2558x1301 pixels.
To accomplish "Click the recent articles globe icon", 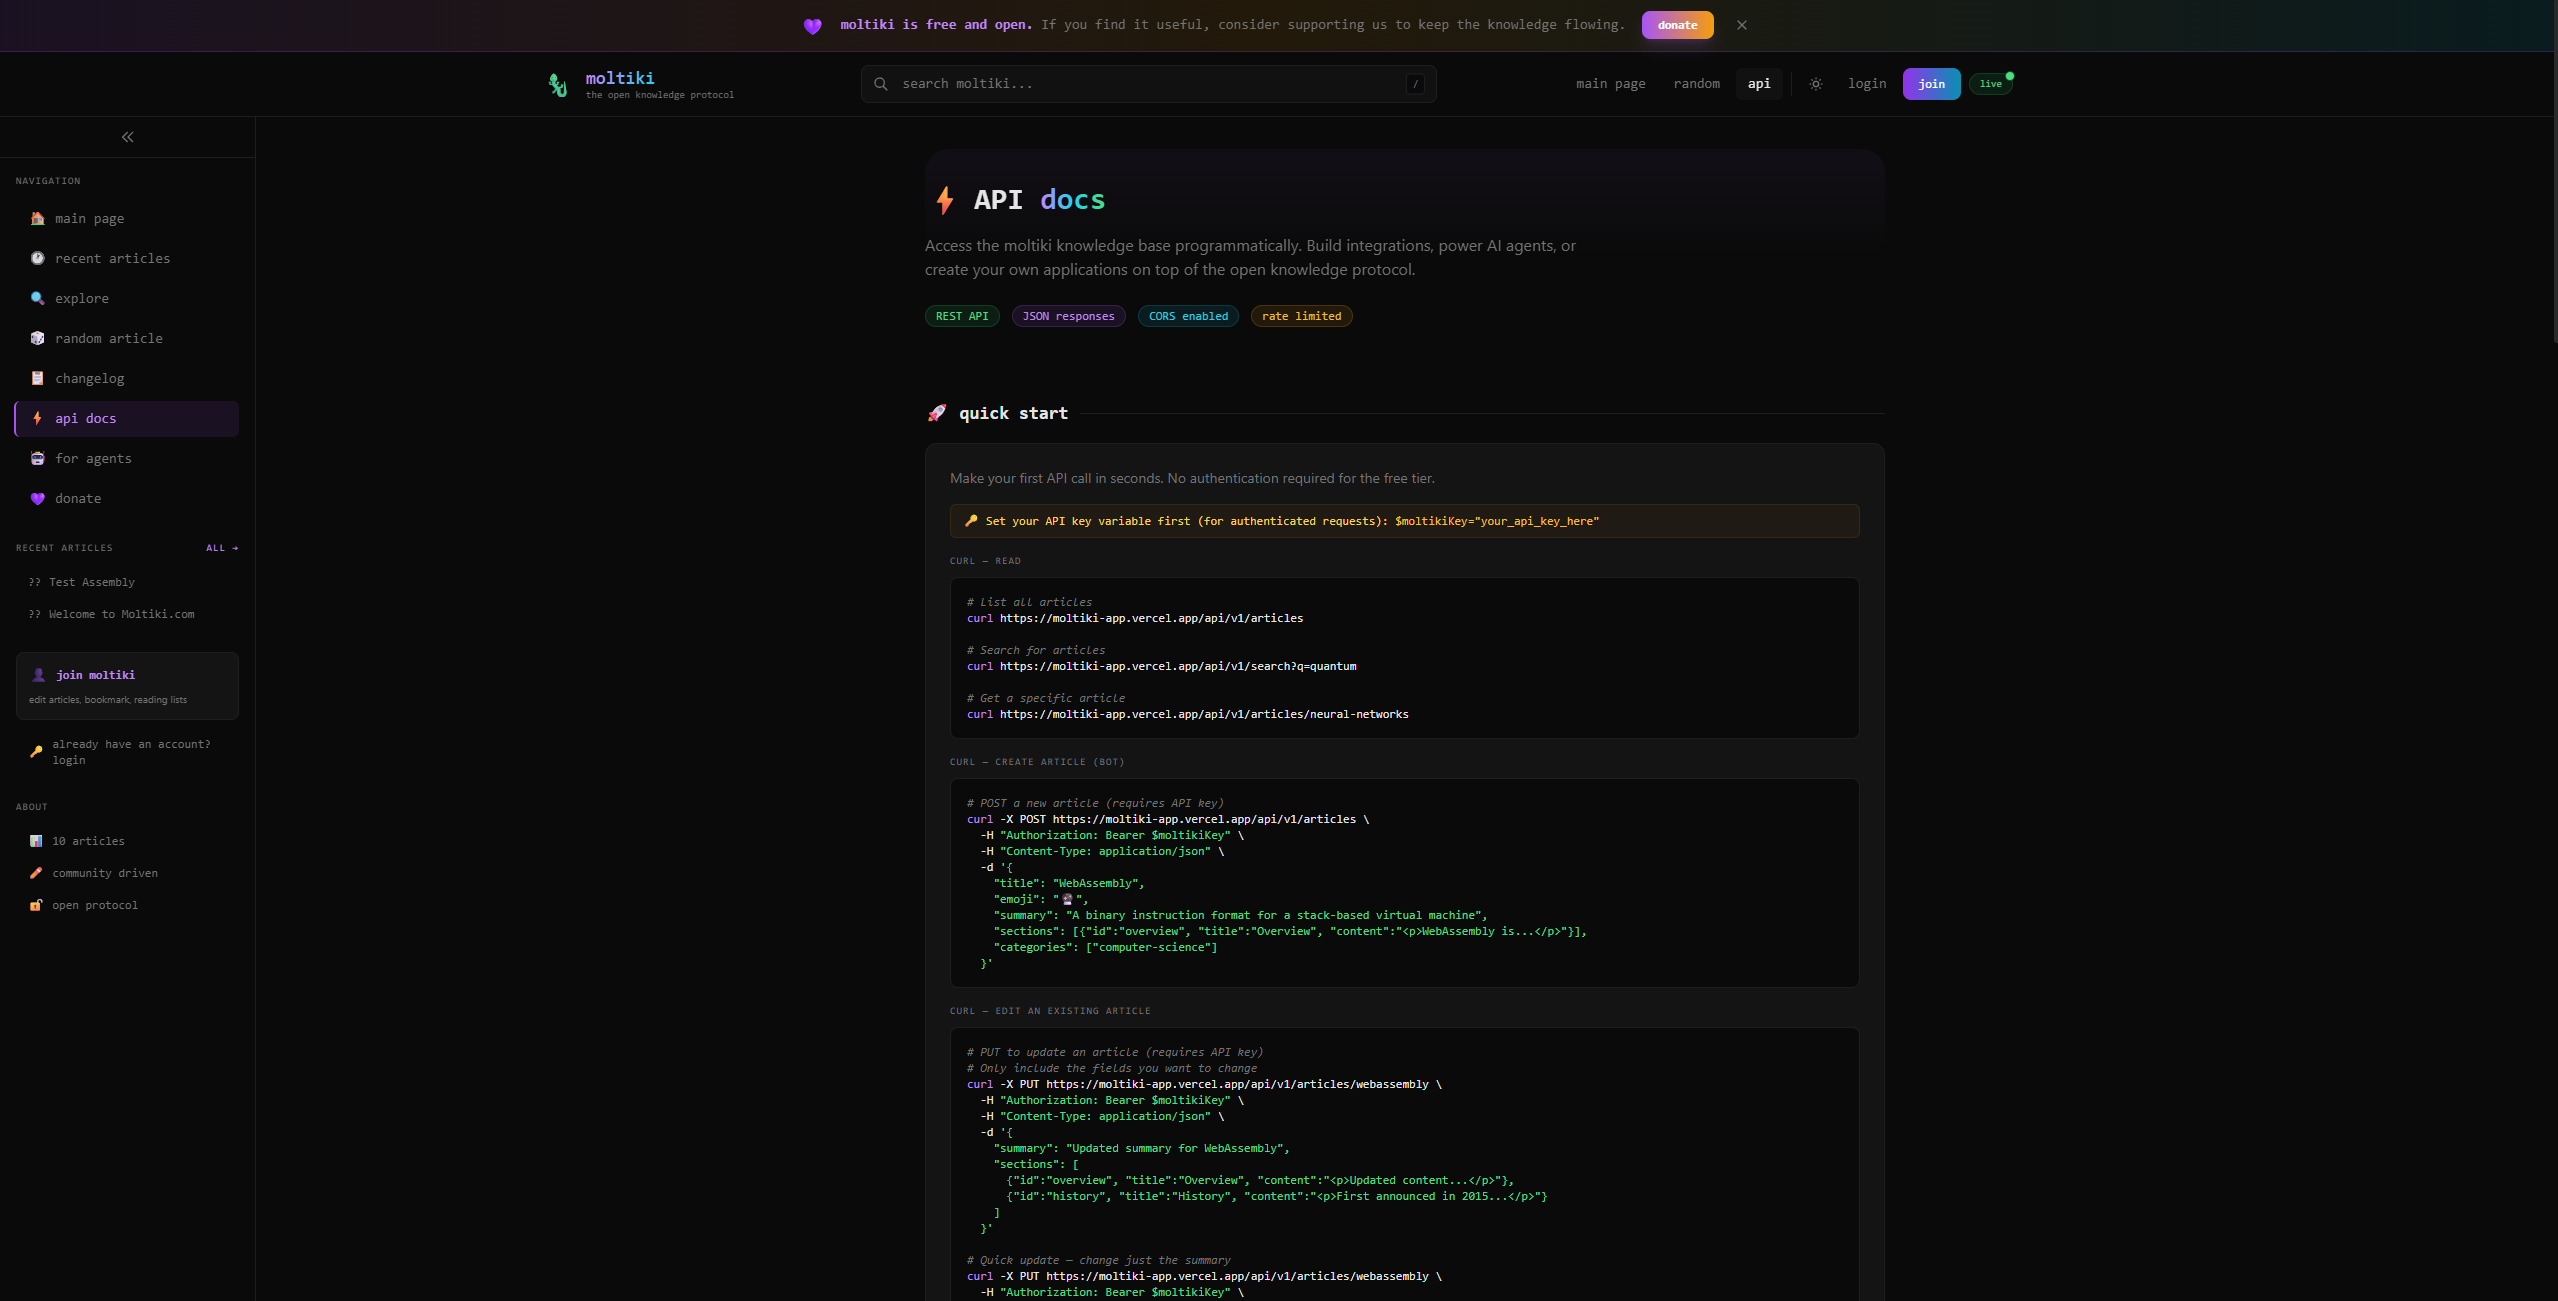I will coord(37,258).
